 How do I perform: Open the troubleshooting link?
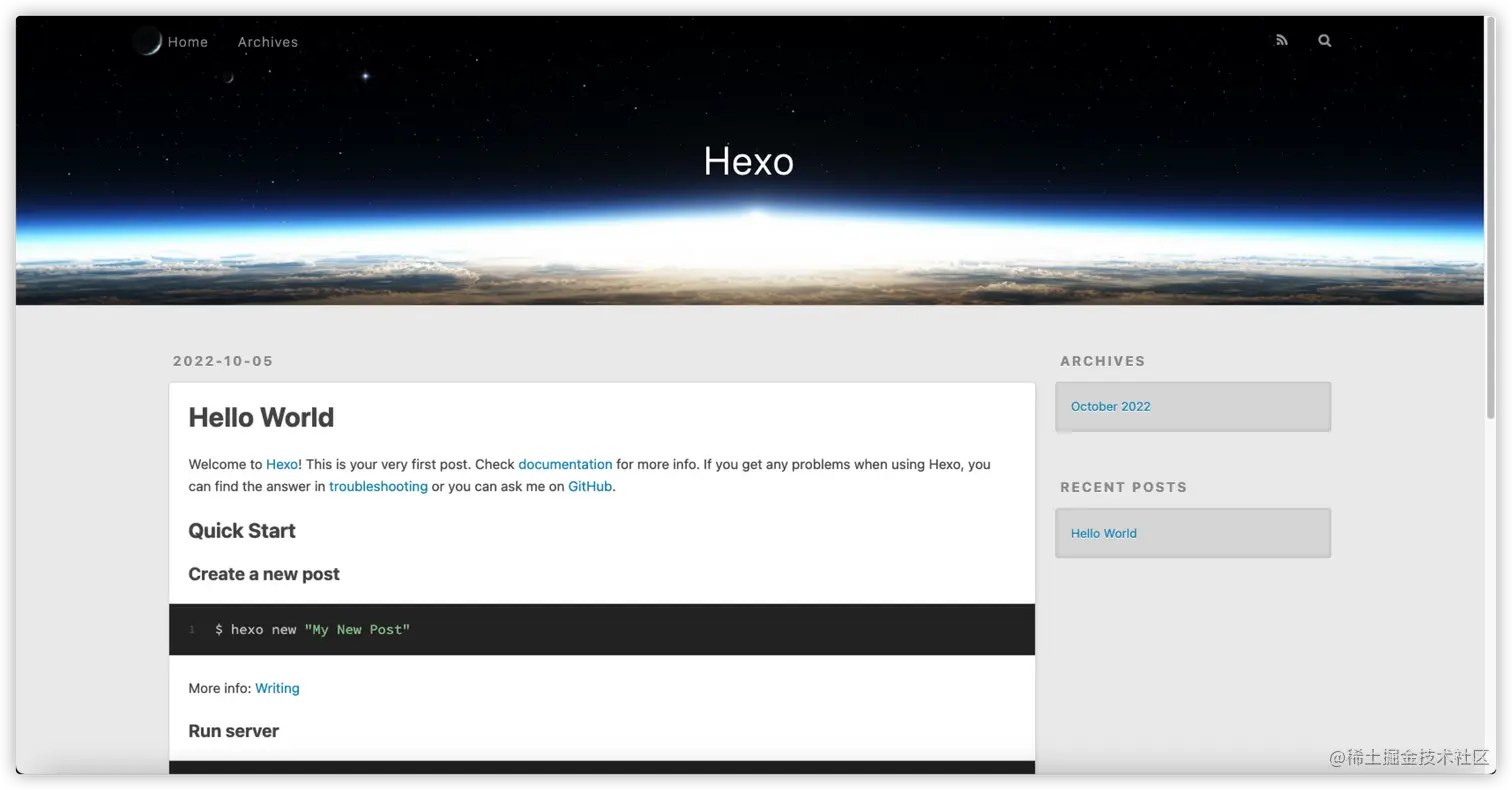click(x=378, y=486)
